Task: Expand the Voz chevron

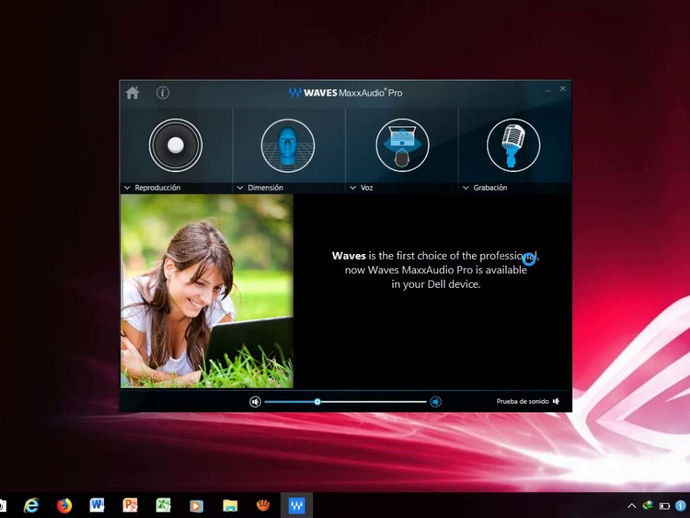Action: click(353, 188)
